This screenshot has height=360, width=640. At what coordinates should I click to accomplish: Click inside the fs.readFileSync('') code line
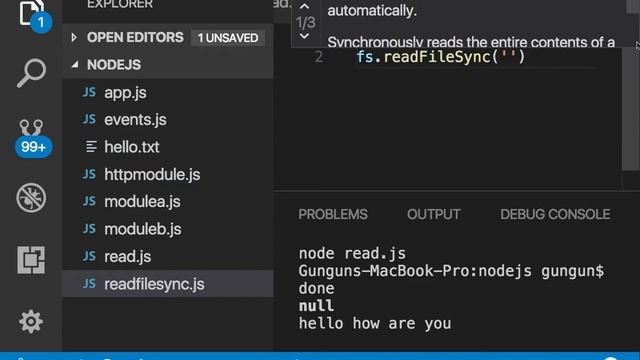tap(441, 57)
